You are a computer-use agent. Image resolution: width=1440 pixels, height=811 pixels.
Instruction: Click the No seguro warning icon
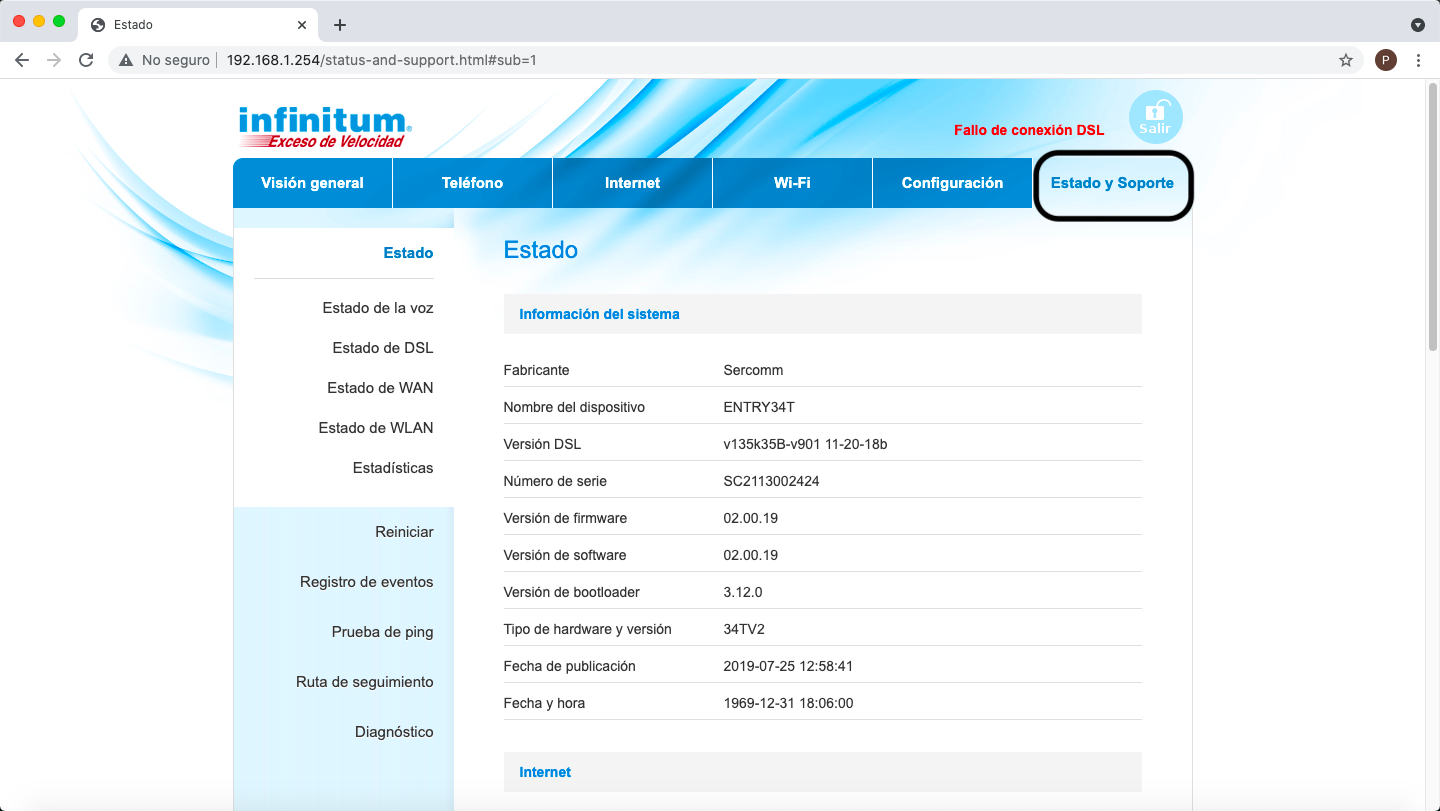(x=125, y=60)
